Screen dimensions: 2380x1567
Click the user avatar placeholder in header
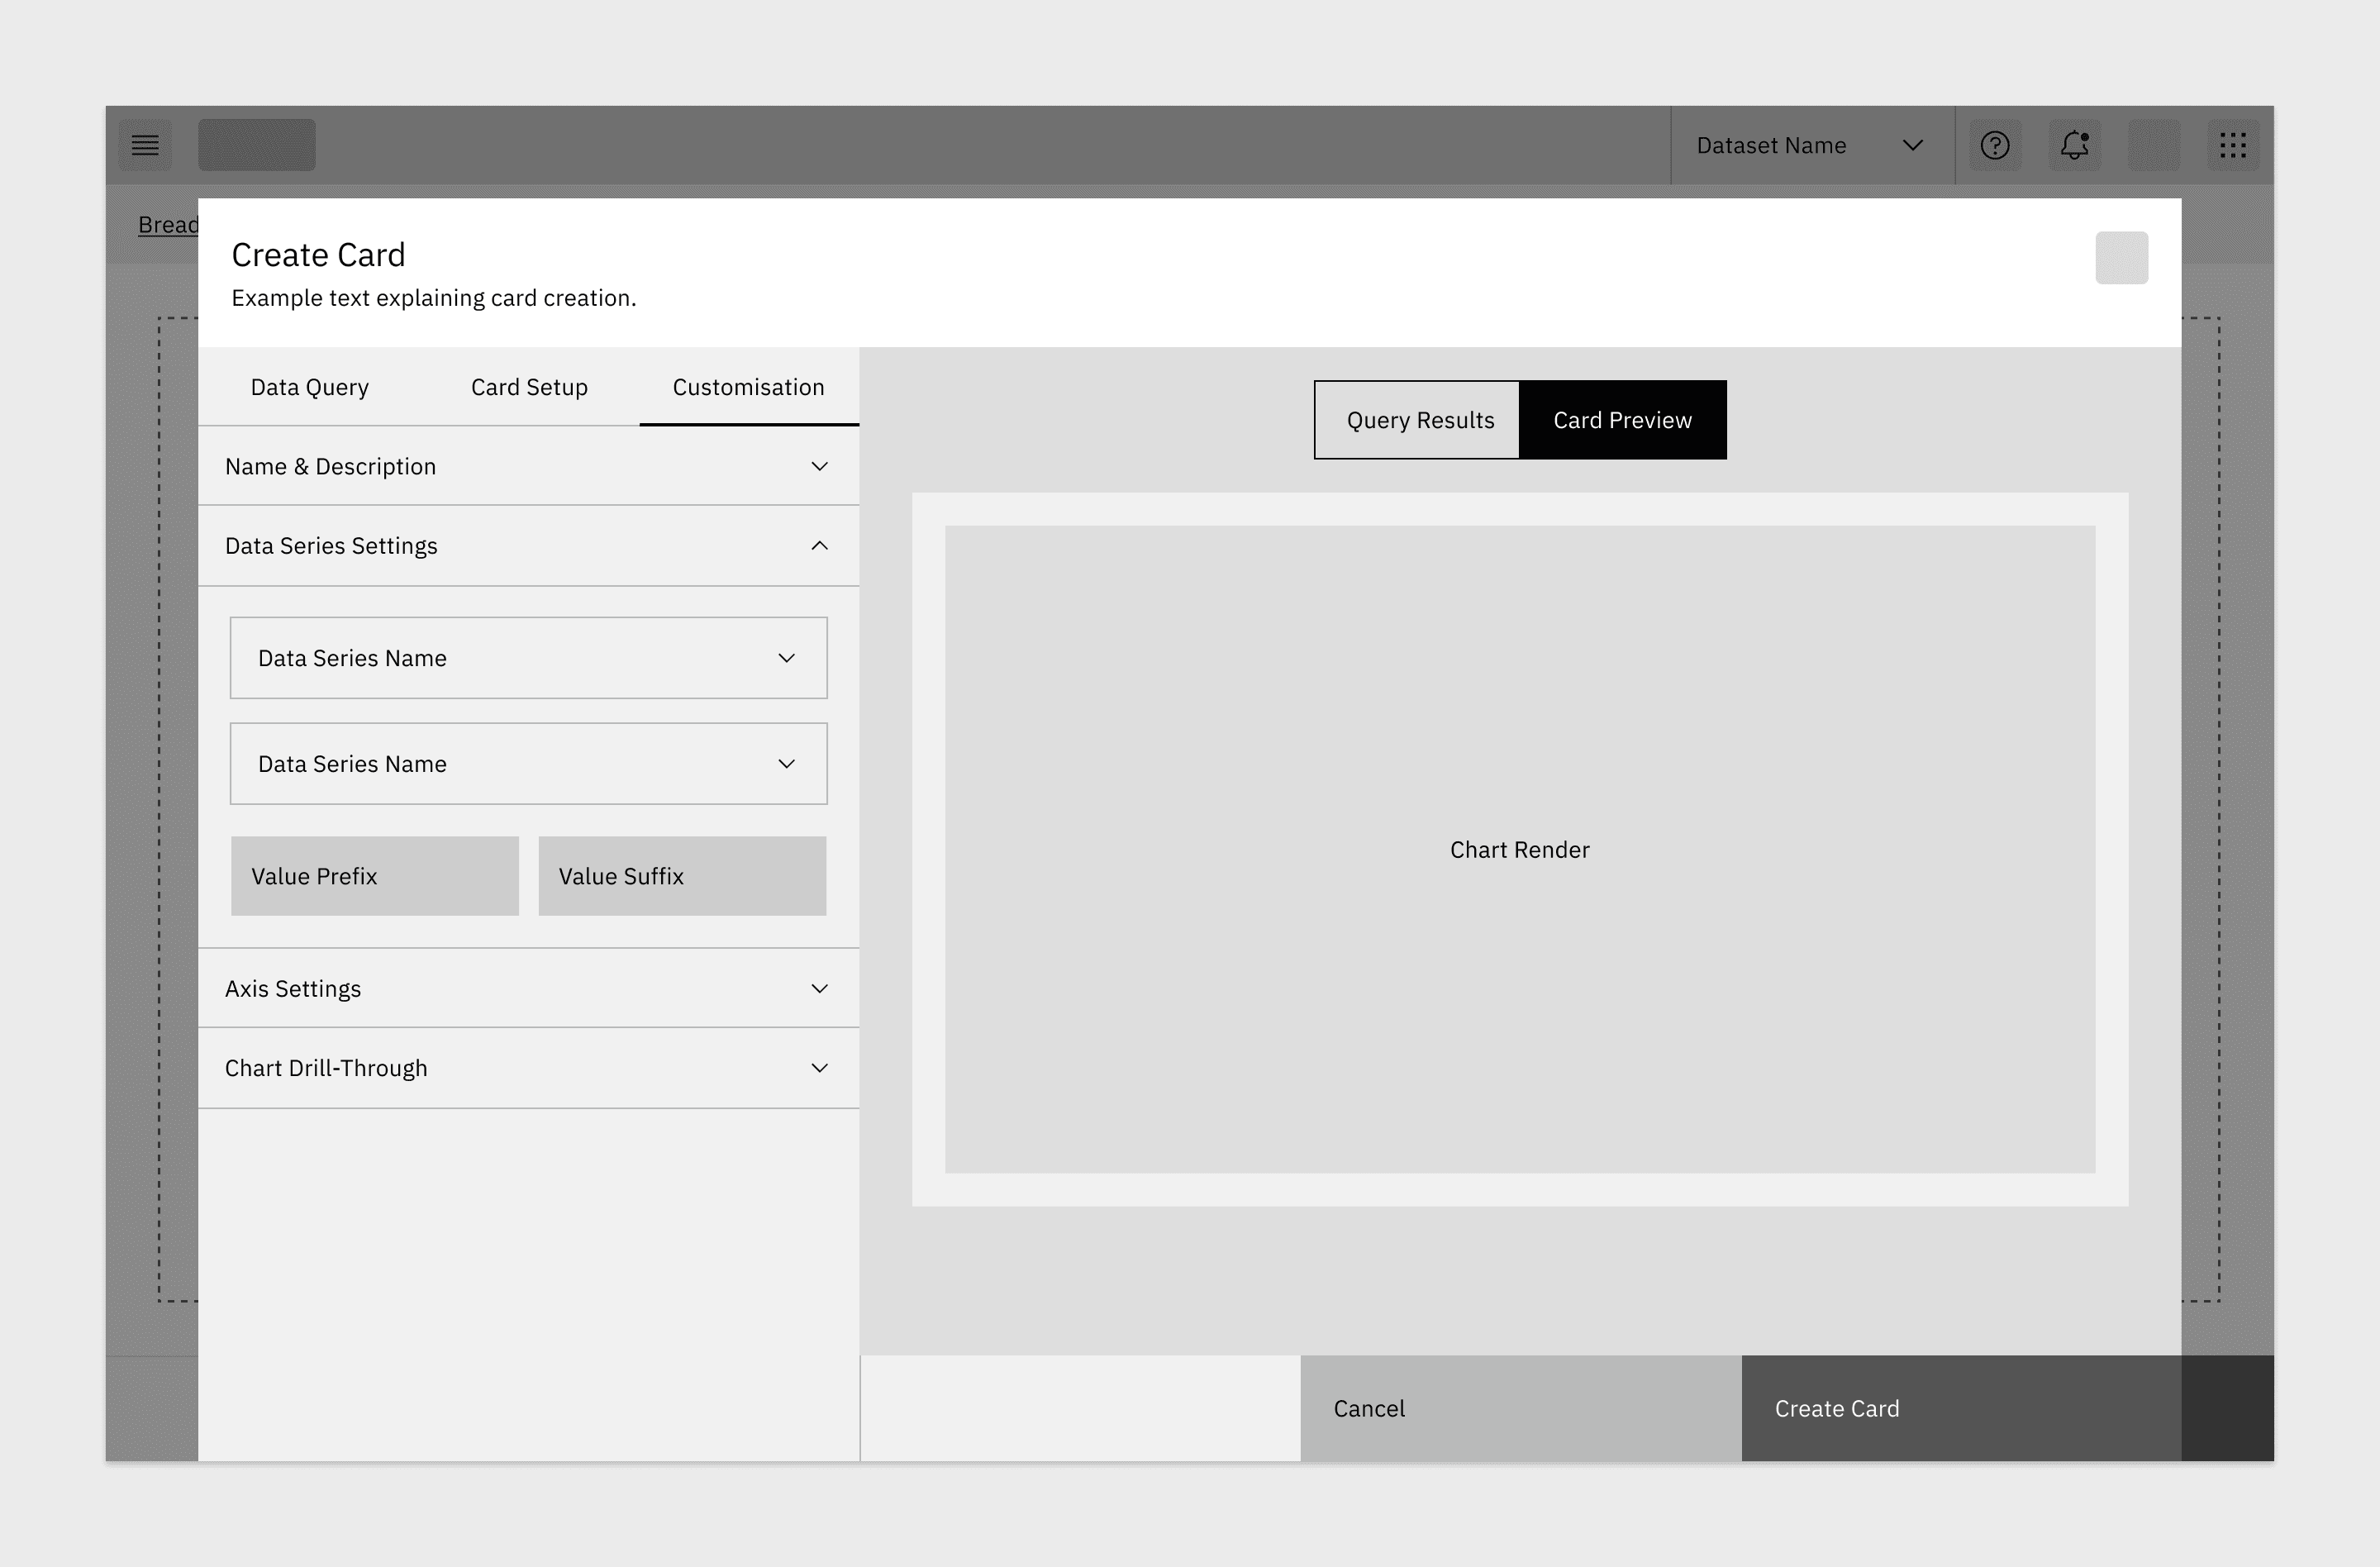tap(2154, 145)
